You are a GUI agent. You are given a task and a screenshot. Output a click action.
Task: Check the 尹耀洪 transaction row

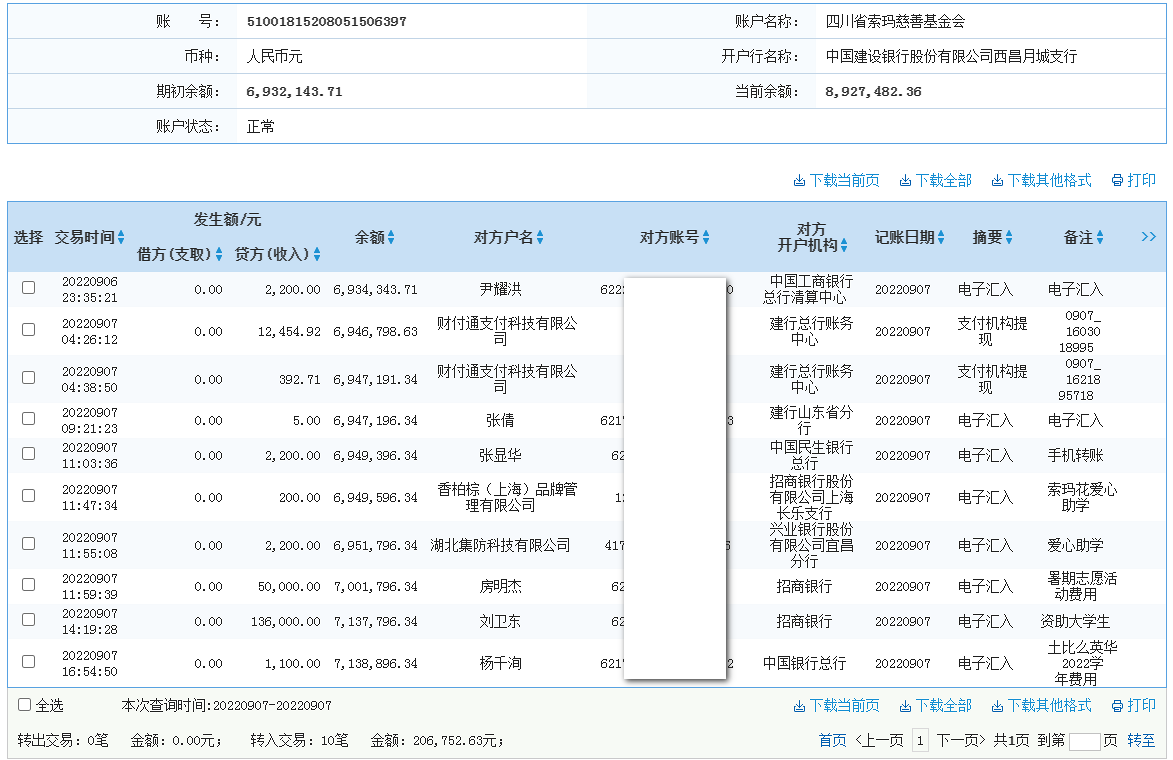(29, 288)
